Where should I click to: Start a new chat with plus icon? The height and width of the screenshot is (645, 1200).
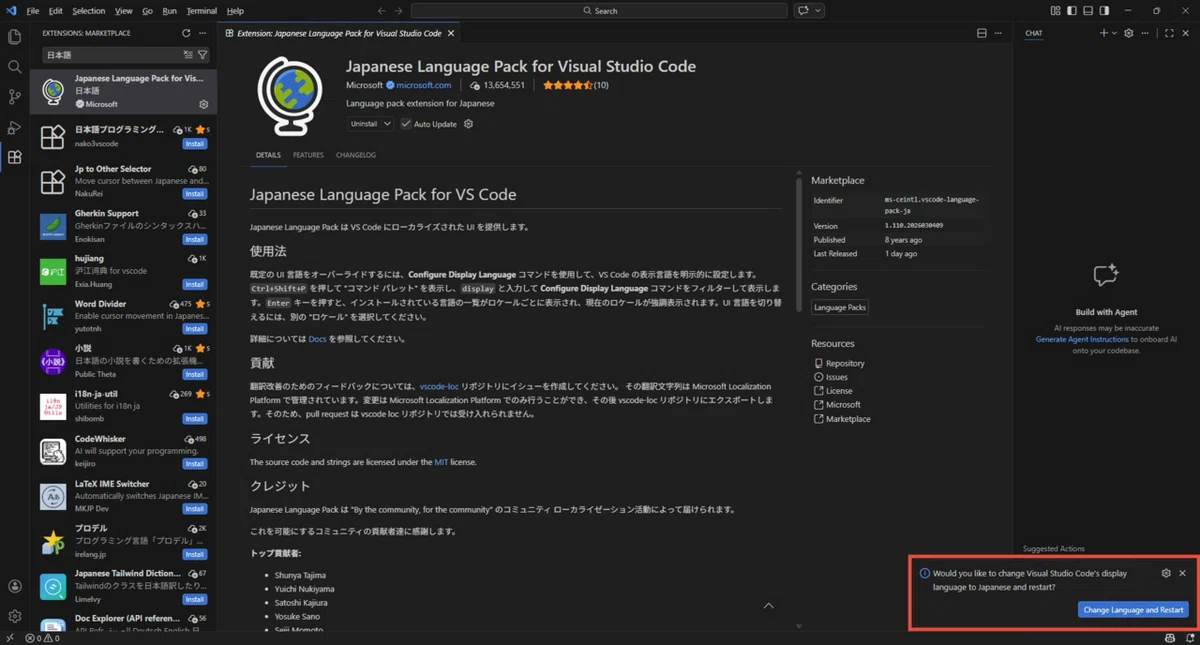[x=1104, y=33]
